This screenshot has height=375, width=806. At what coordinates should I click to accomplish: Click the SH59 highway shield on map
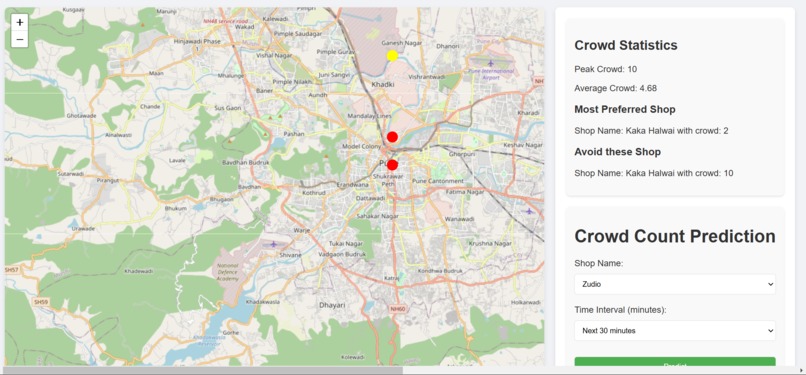pos(41,302)
